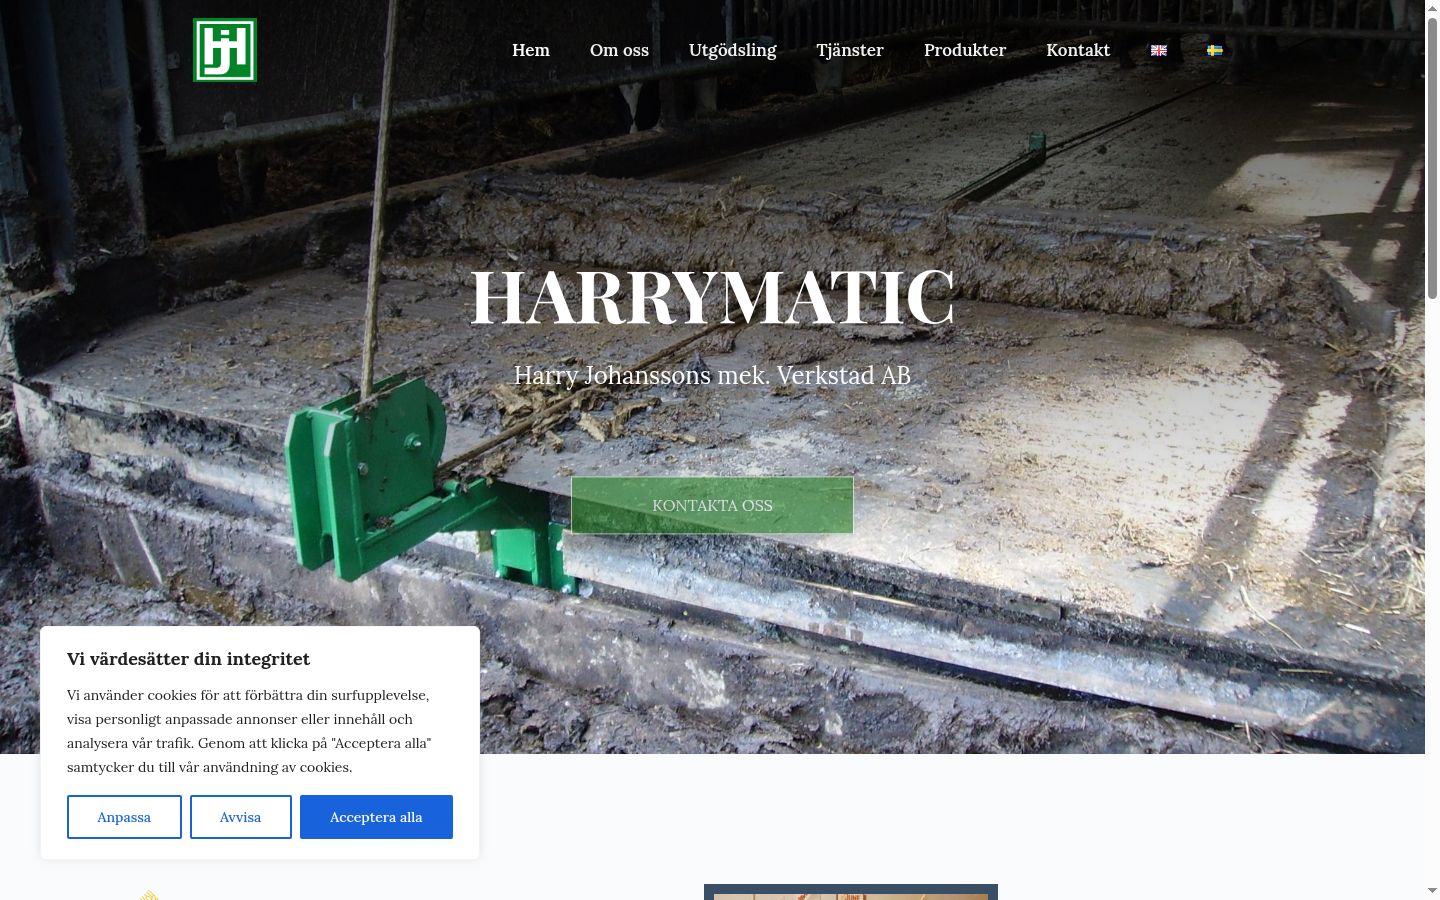
Task: Click the HARRYMATIC headline text
Action: point(712,297)
